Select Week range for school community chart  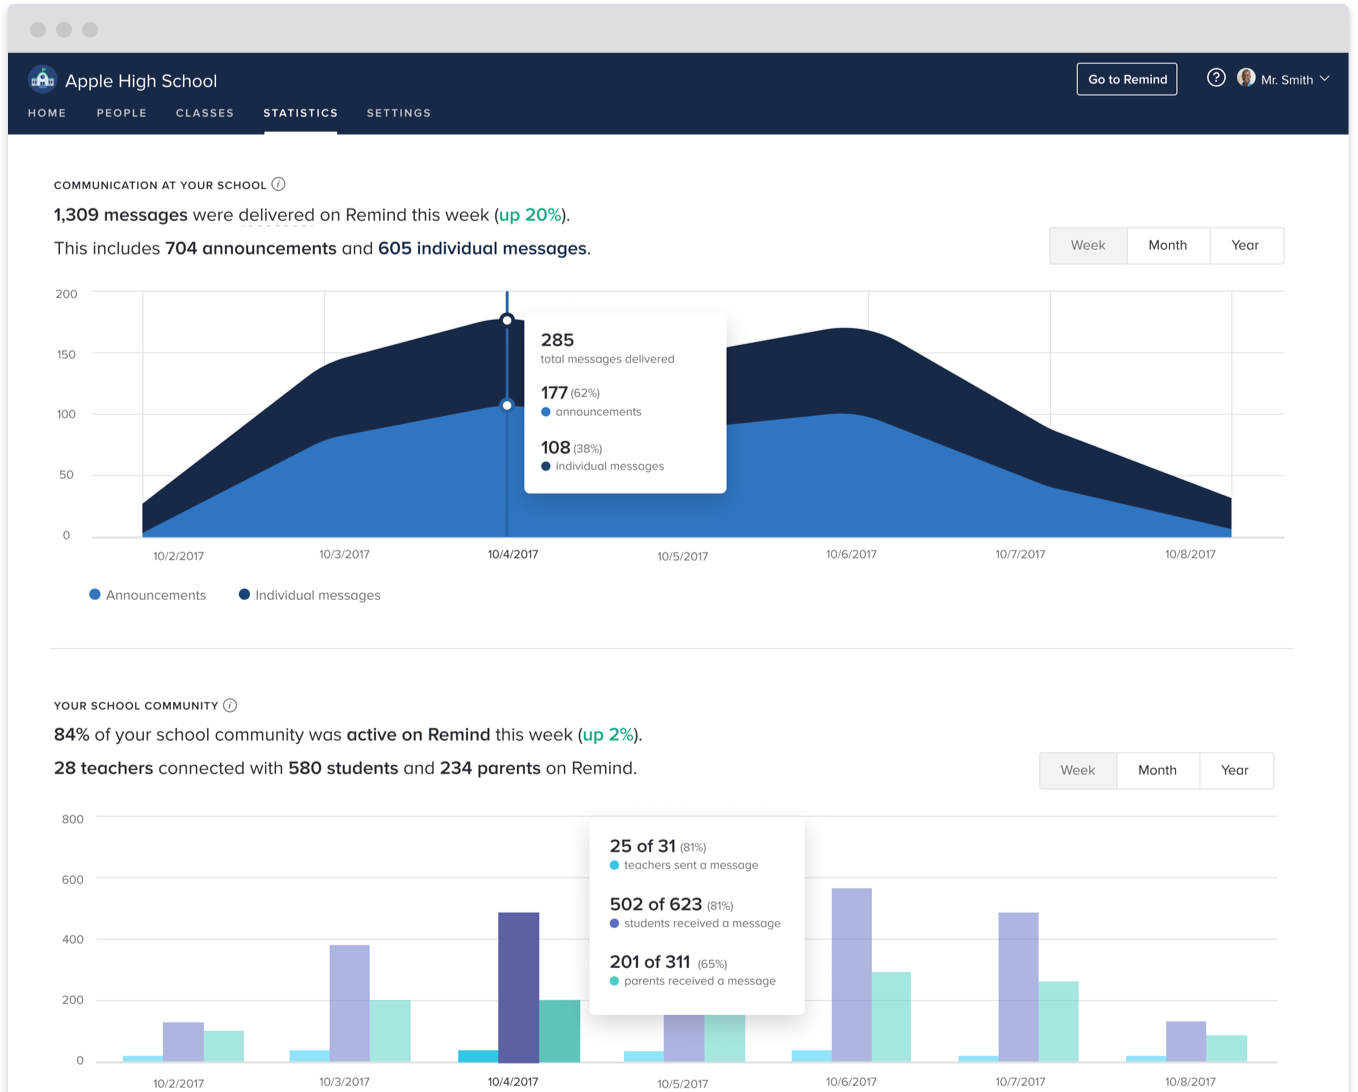[1078, 770]
